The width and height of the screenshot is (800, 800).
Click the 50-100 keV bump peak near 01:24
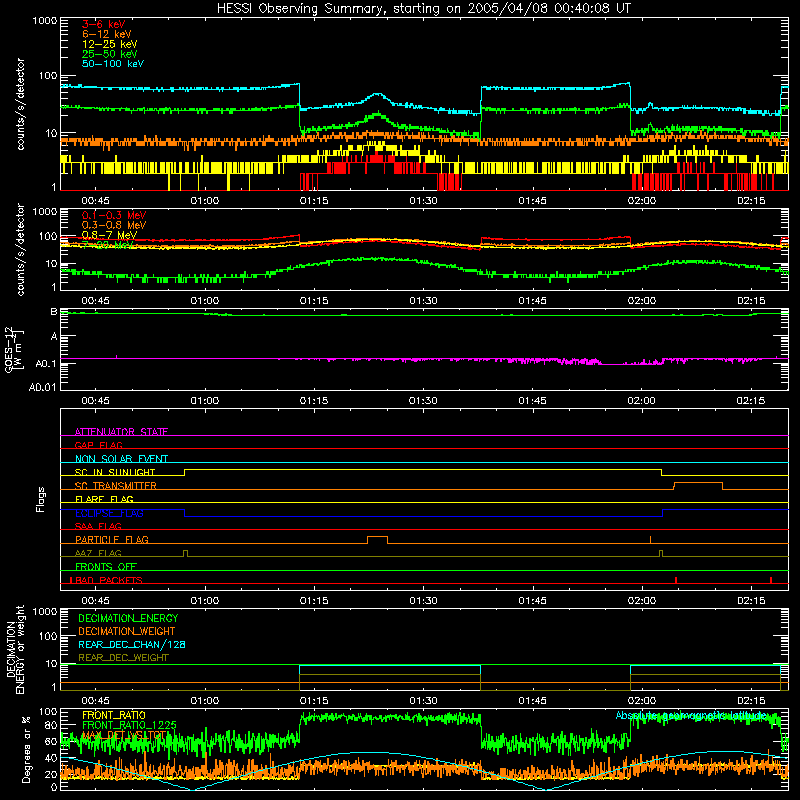pos(378,94)
